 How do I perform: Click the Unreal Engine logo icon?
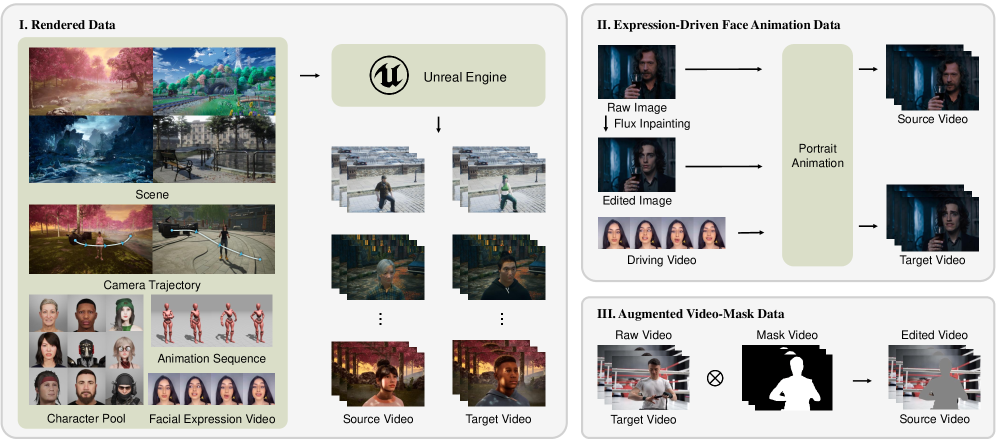[389, 76]
